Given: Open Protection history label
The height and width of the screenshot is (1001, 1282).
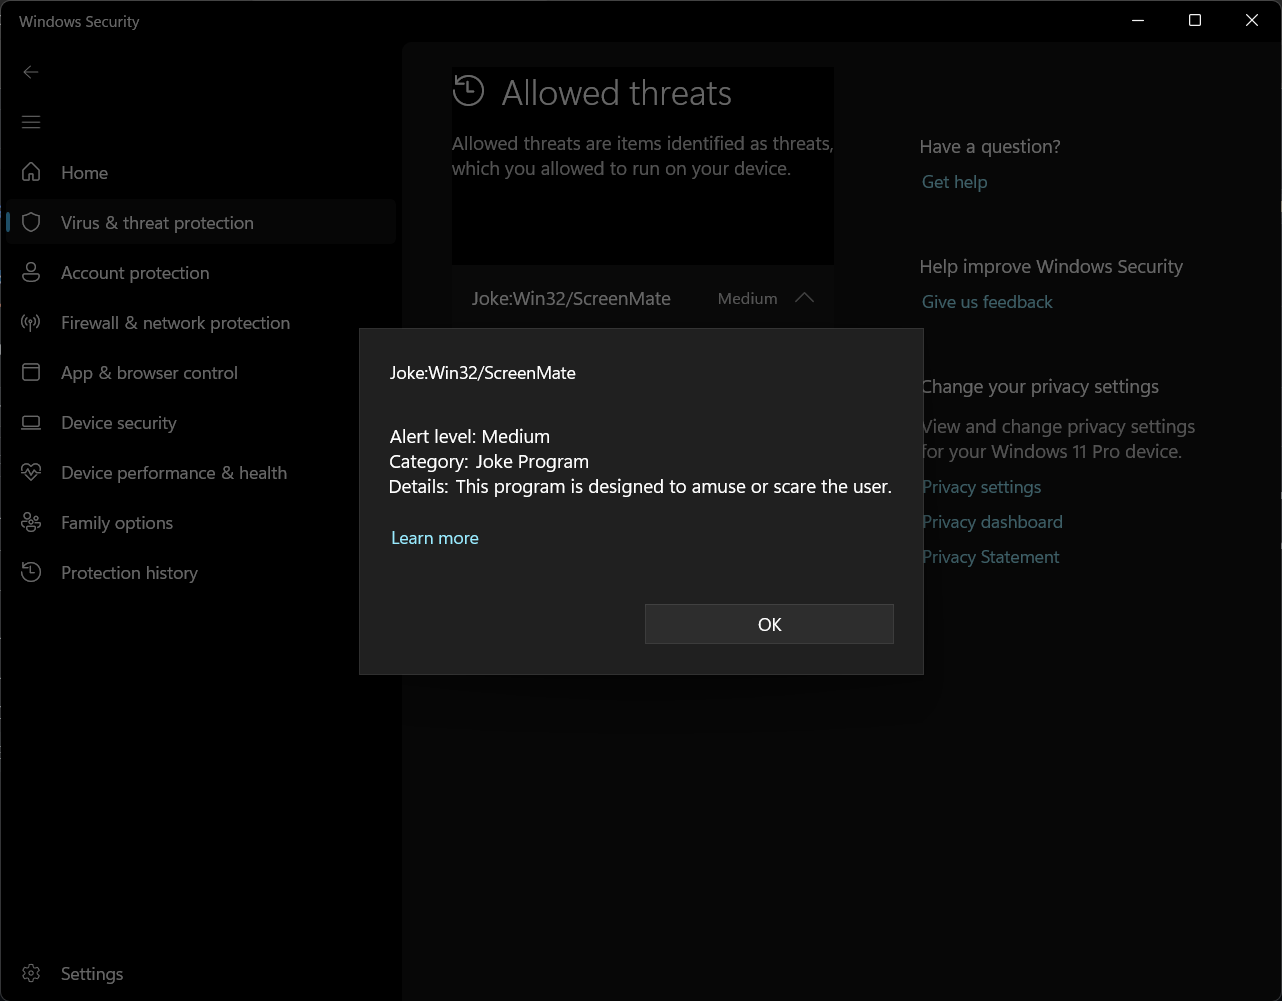Looking at the screenshot, I should (129, 573).
